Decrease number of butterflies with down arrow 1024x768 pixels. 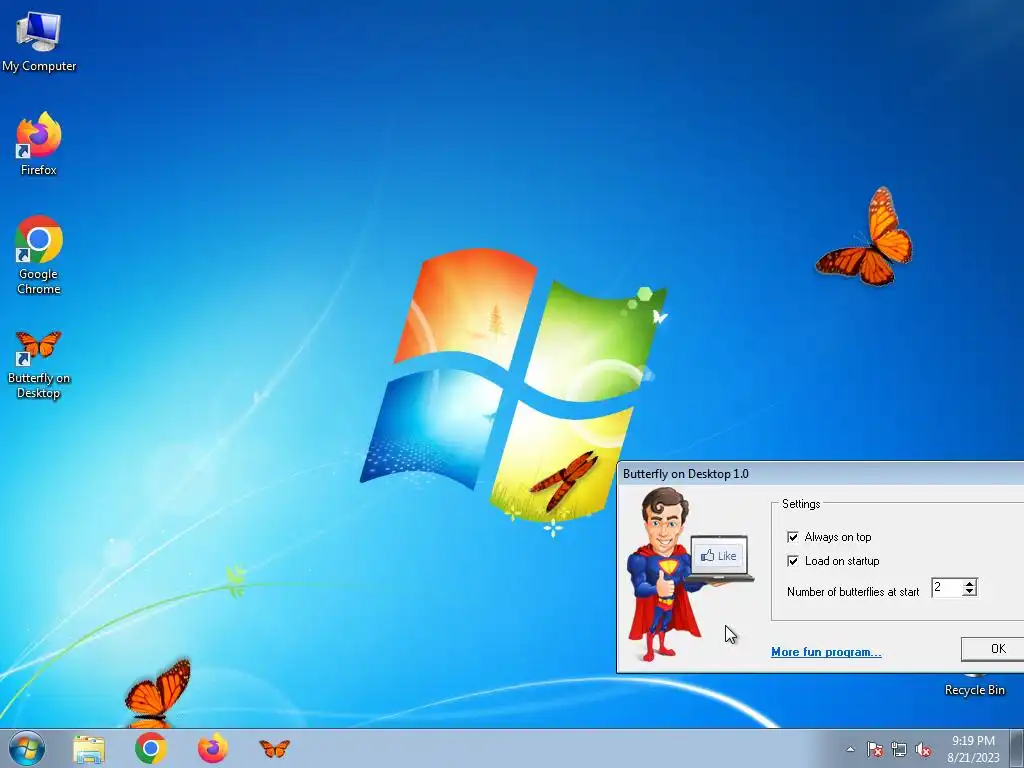970,592
